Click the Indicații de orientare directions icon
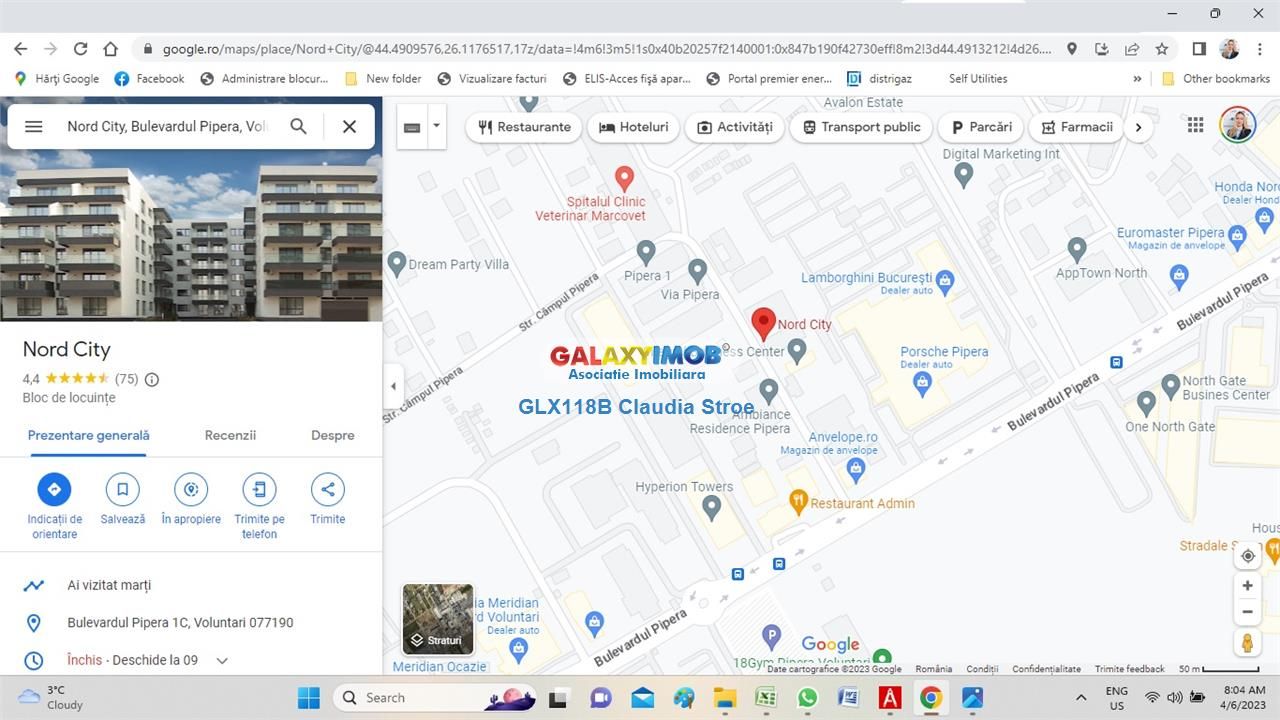1280x720 pixels. [x=54, y=489]
